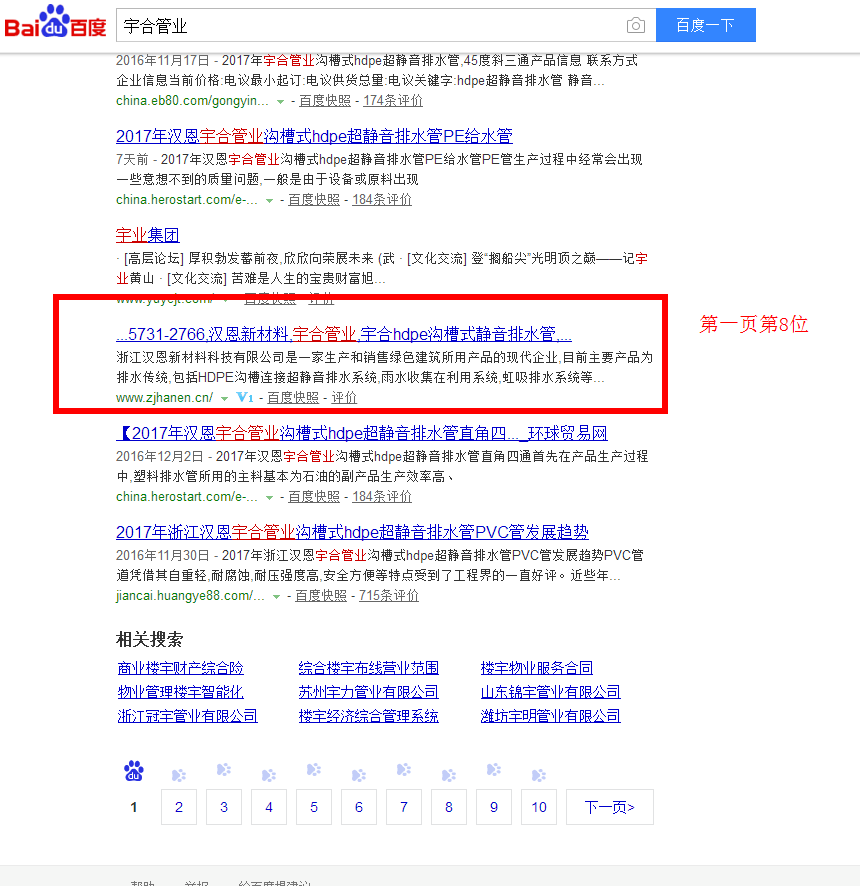Click the jiancai.huangye88.com URL
The width and height of the screenshot is (860, 886).
pos(190,596)
